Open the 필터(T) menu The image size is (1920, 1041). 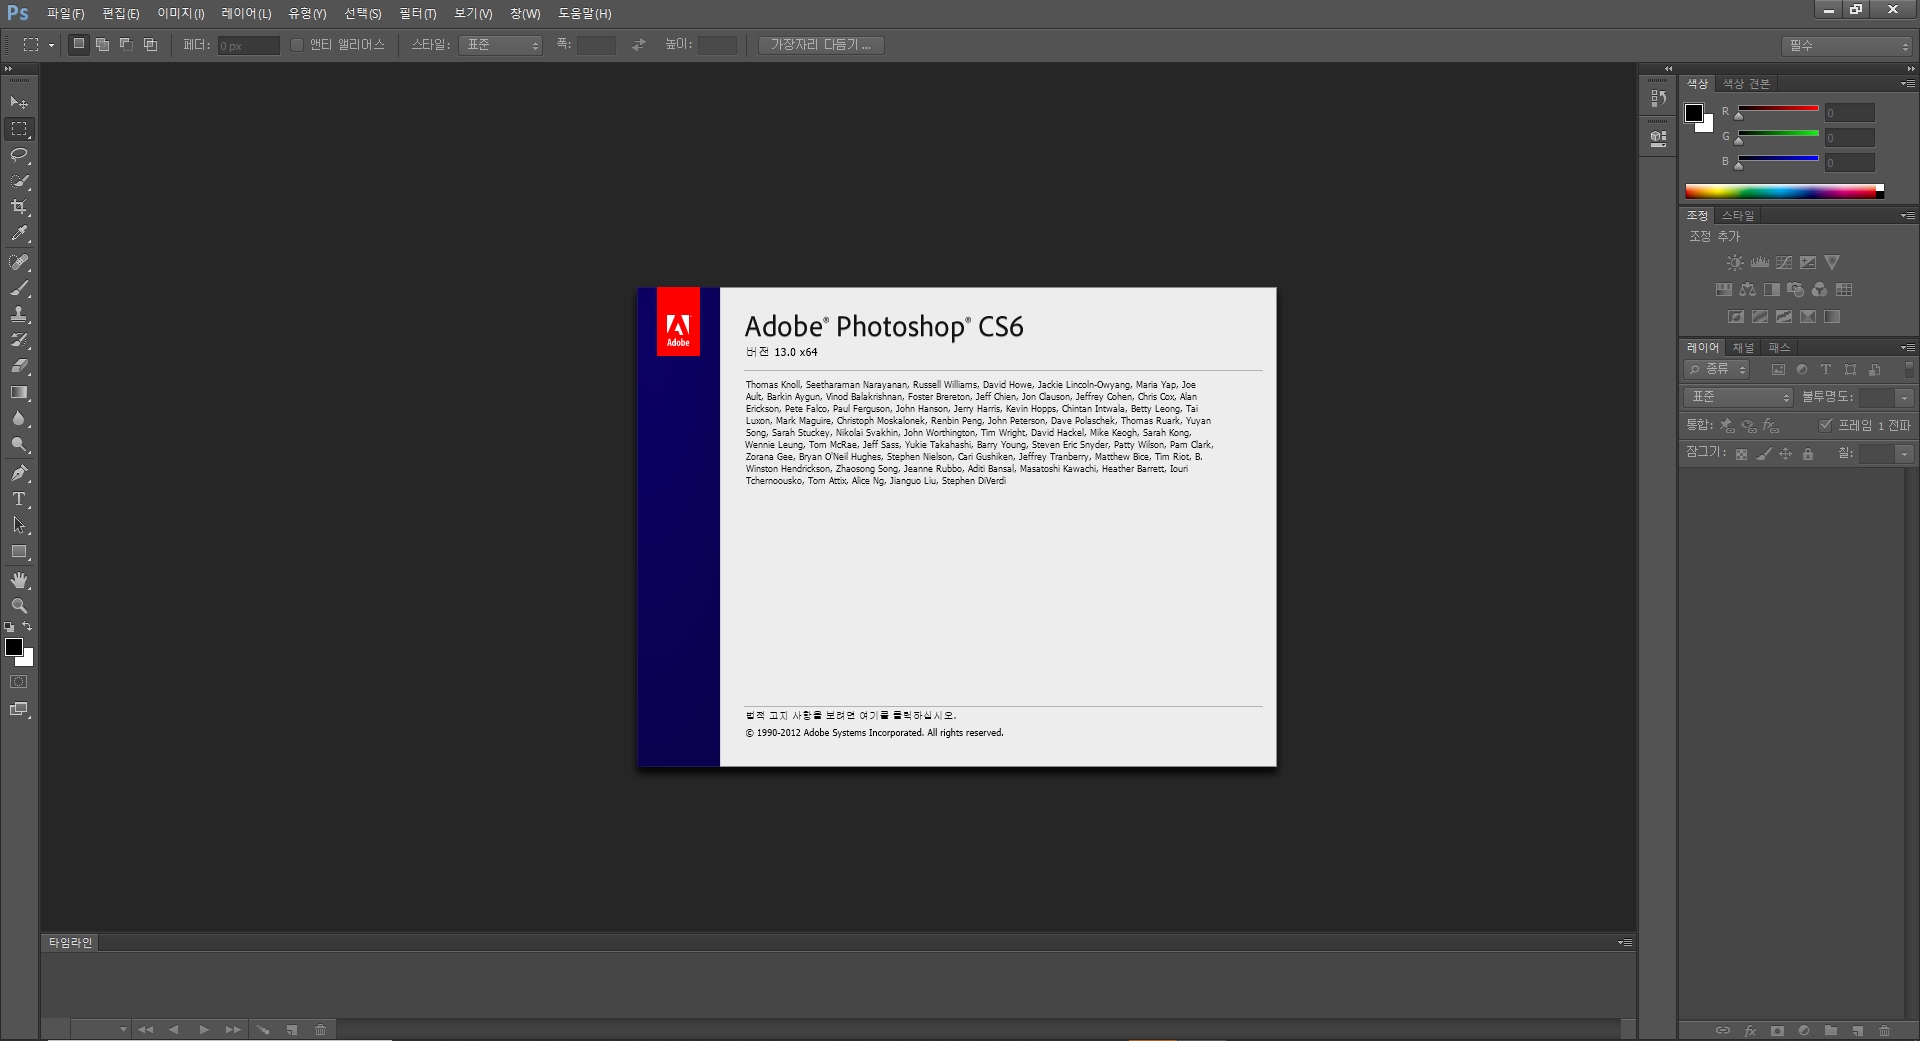point(418,14)
